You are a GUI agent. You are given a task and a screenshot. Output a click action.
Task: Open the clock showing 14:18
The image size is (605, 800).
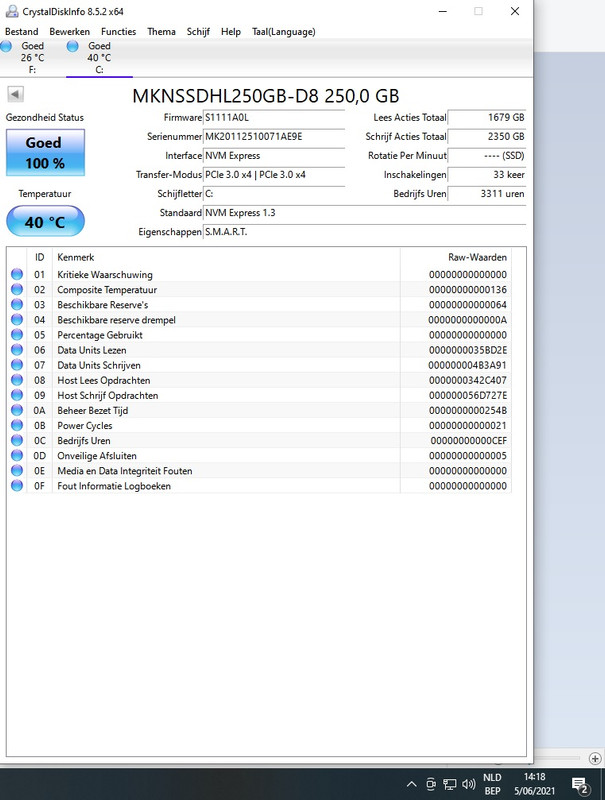[x=534, y=784]
